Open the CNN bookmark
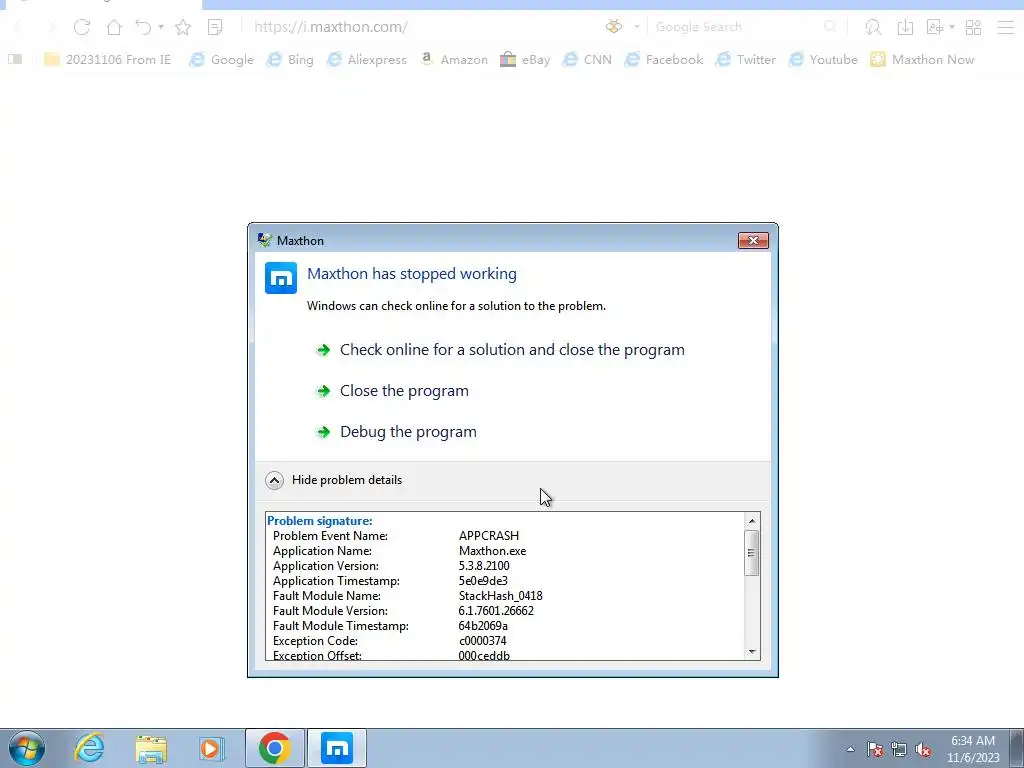The width and height of the screenshot is (1024, 768). pos(587,59)
